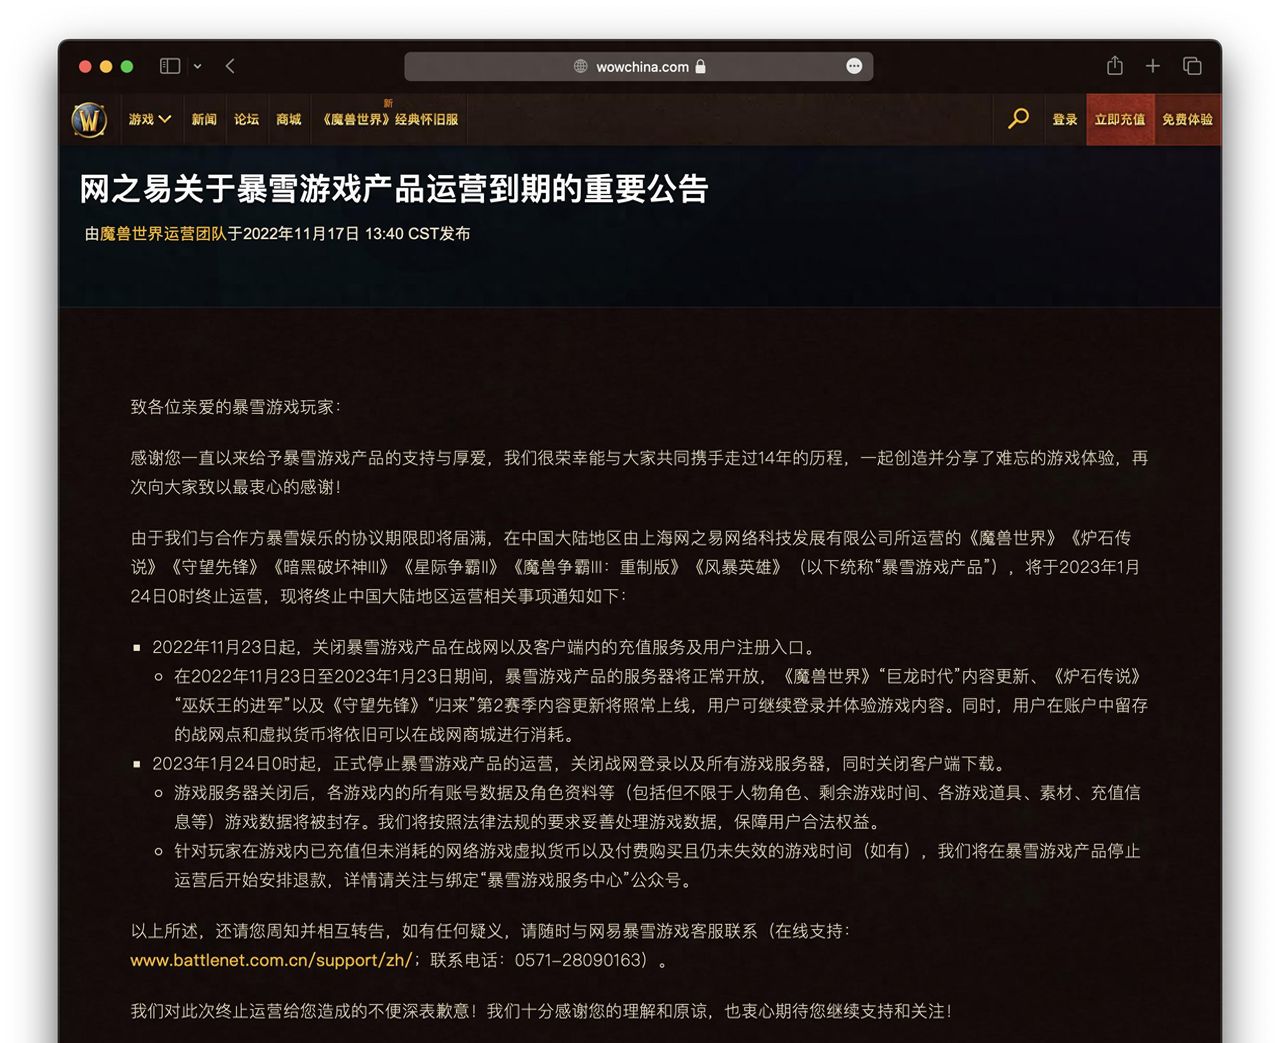Open the Share icon in Safari toolbar
Screen dimensions: 1280x1043
tap(1114, 66)
